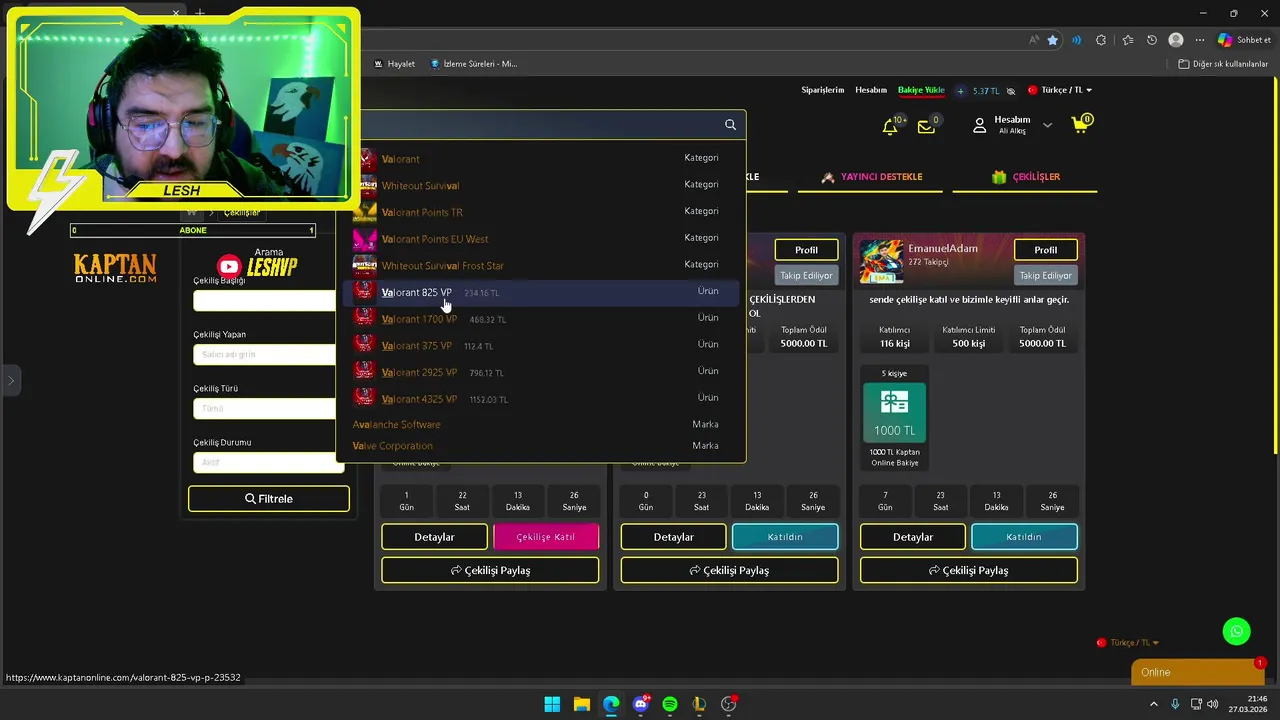This screenshot has height=720, width=1280.
Task: Open Türkçe / TL dropdown near page bottom
Action: pyautogui.click(x=1128, y=642)
